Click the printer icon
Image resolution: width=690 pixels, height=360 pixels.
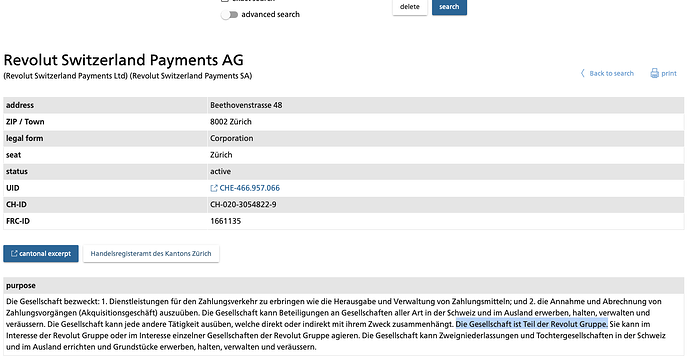[654, 73]
